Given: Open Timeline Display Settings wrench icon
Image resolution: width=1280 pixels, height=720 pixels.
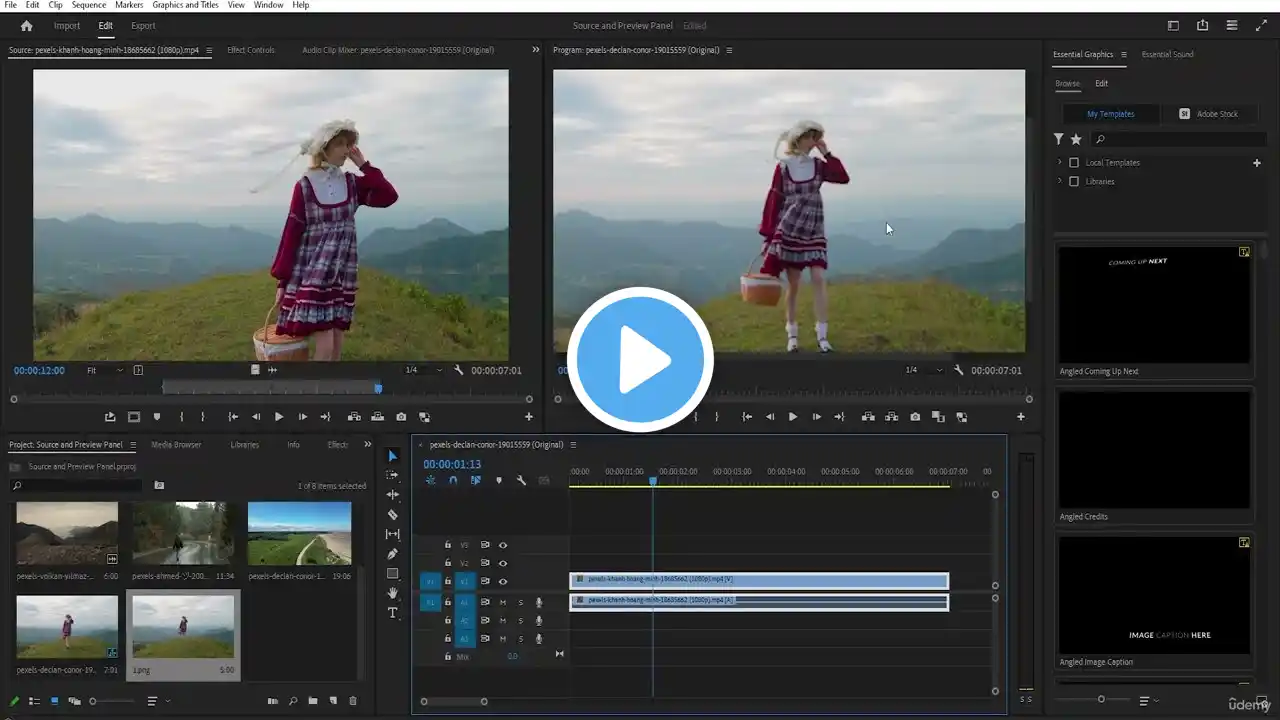Looking at the screenshot, I should pyautogui.click(x=521, y=481).
